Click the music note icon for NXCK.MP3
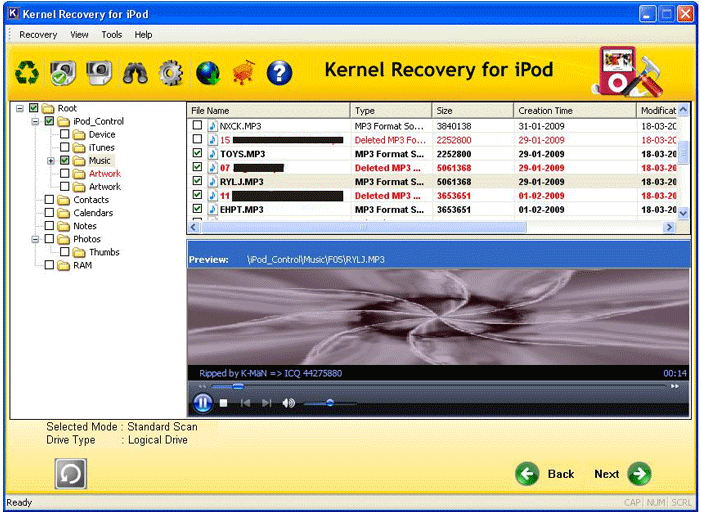 pyautogui.click(x=213, y=126)
